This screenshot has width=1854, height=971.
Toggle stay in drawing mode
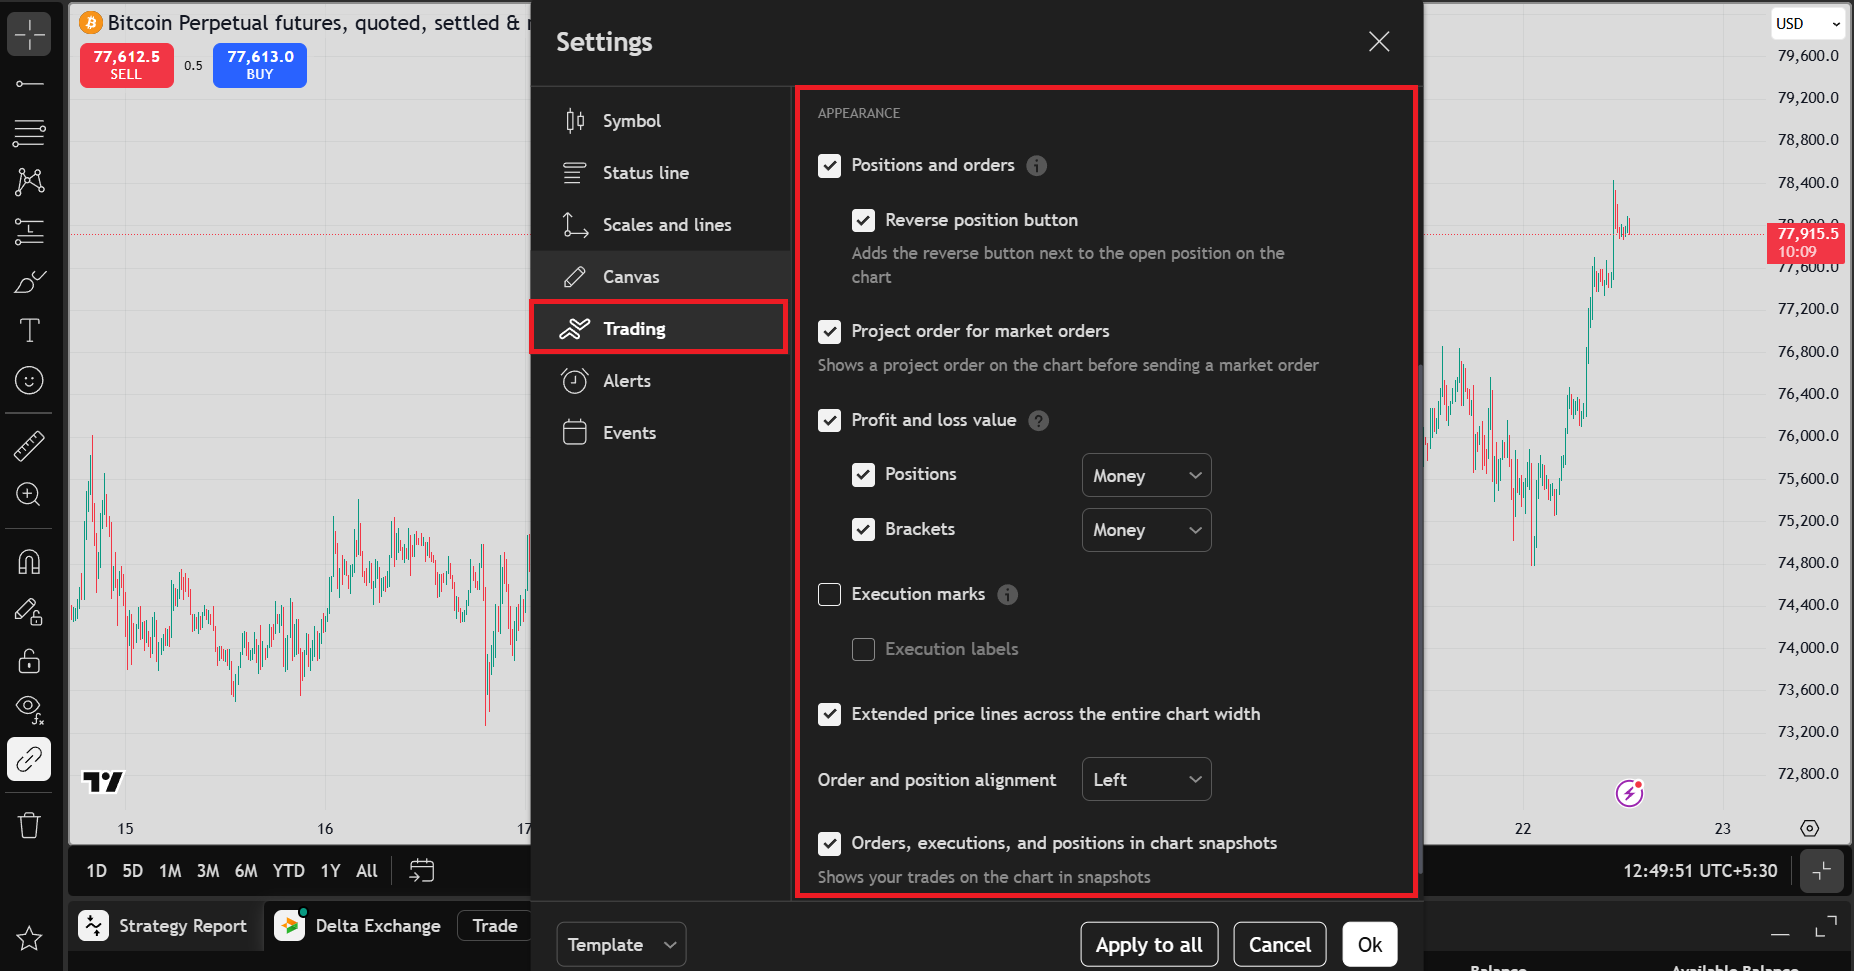[29, 611]
